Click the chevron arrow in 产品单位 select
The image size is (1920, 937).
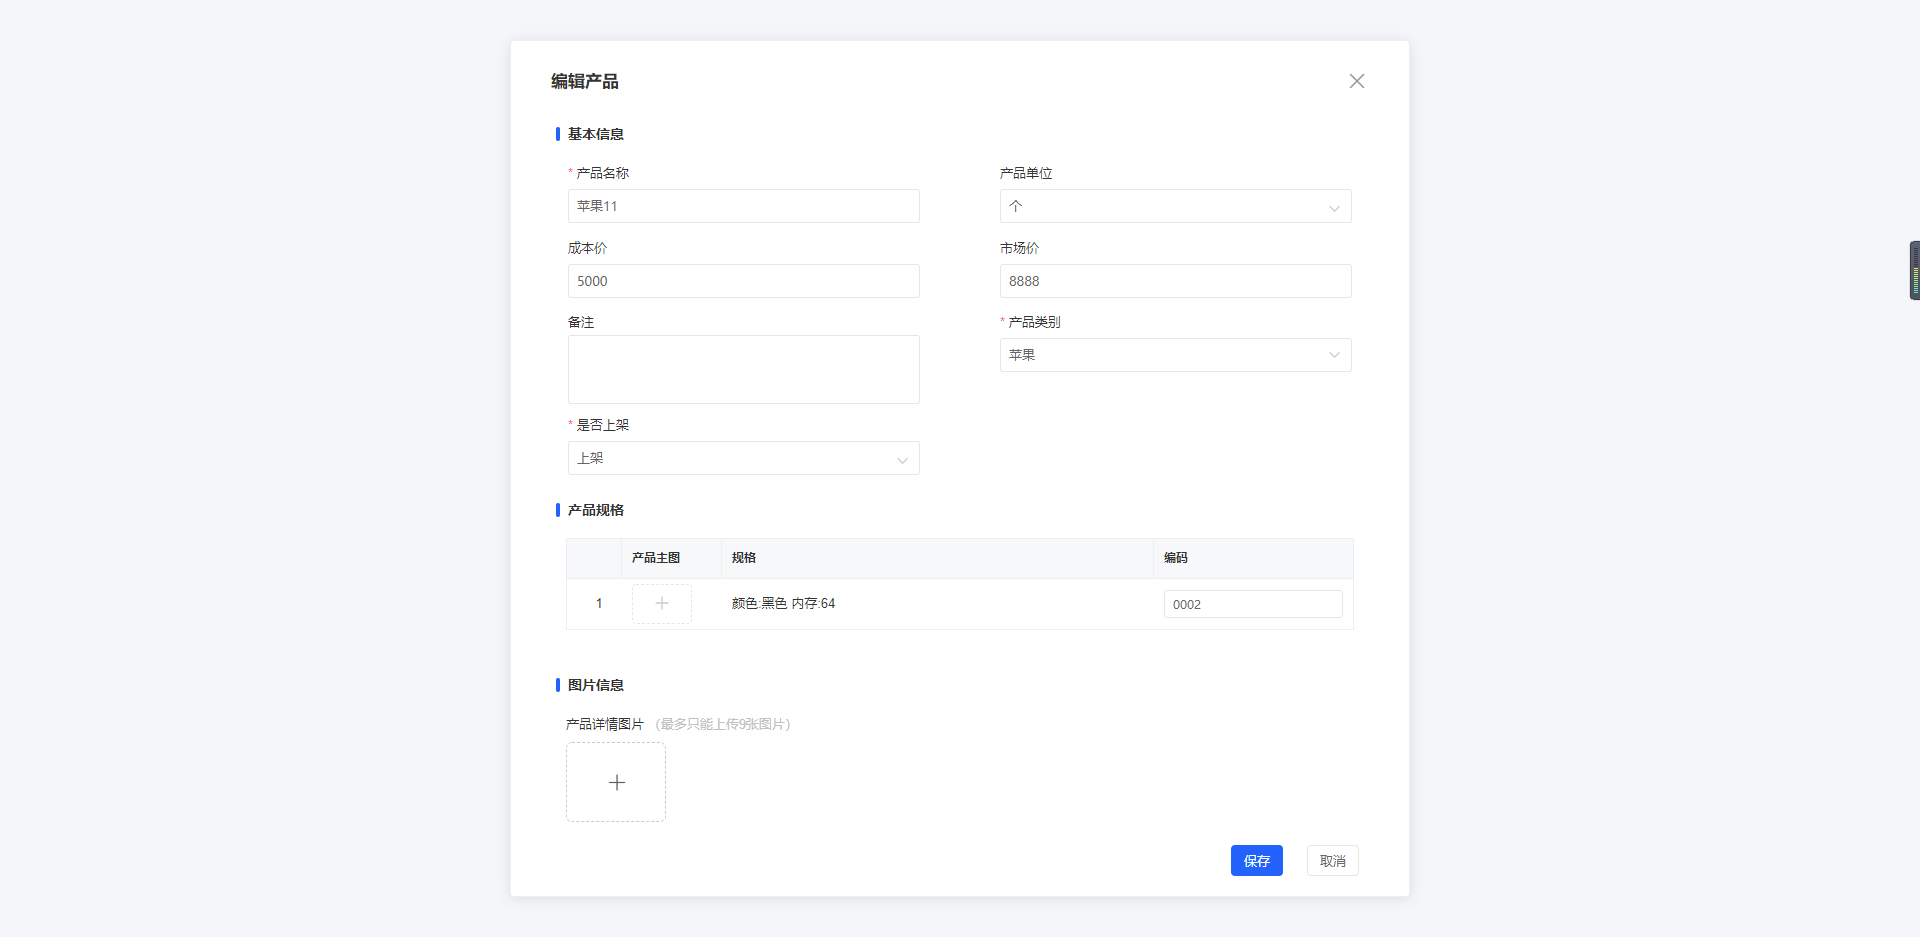[x=1334, y=208]
